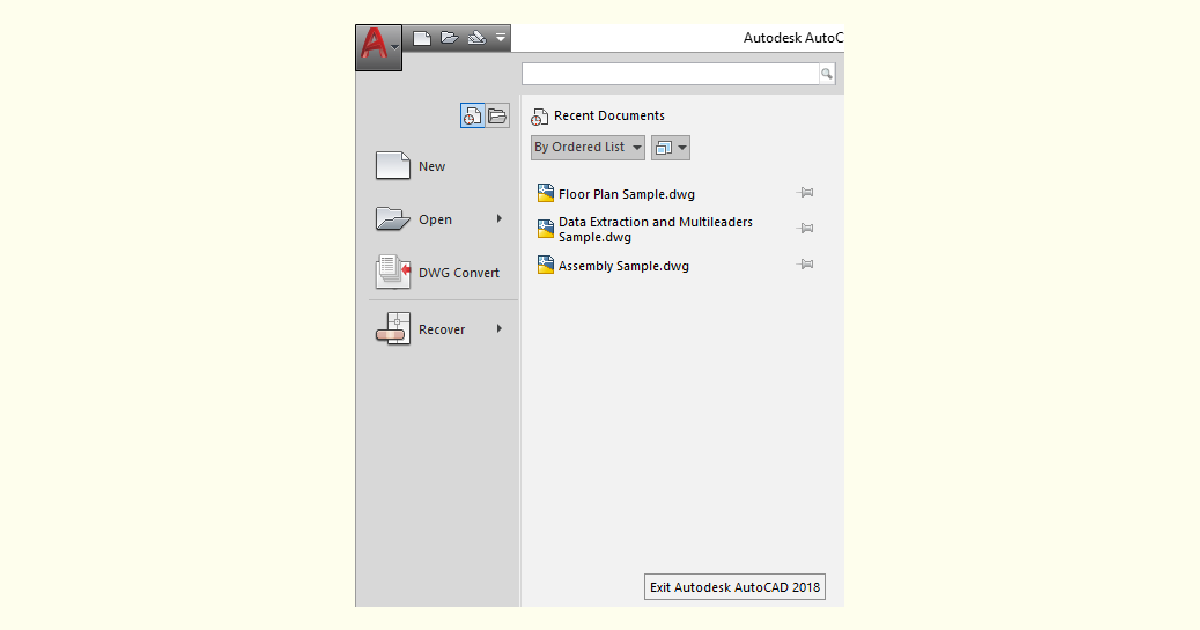Pin Floor Plan Sample.dwg to the list
Viewport: 1200px width, 630px height.
point(805,193)
